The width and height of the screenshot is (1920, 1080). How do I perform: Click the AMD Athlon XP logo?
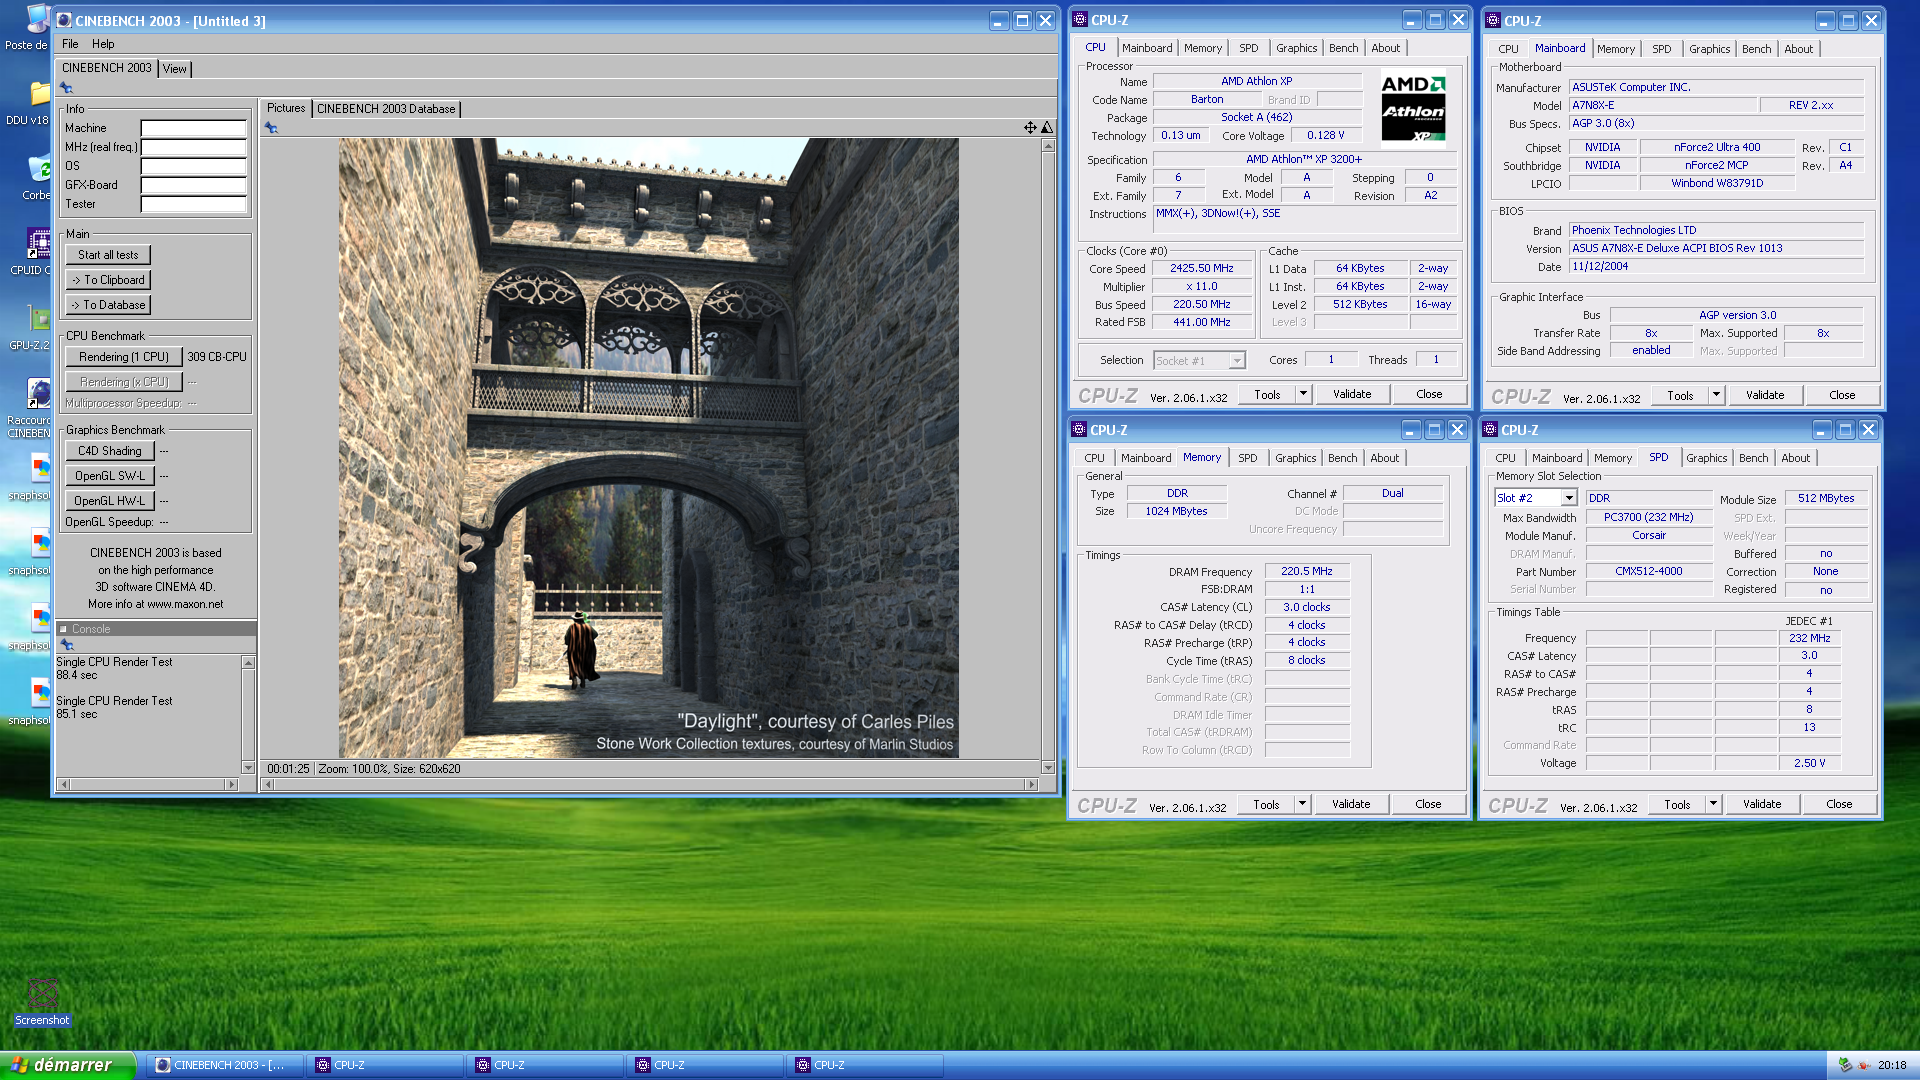[1413, 108]
